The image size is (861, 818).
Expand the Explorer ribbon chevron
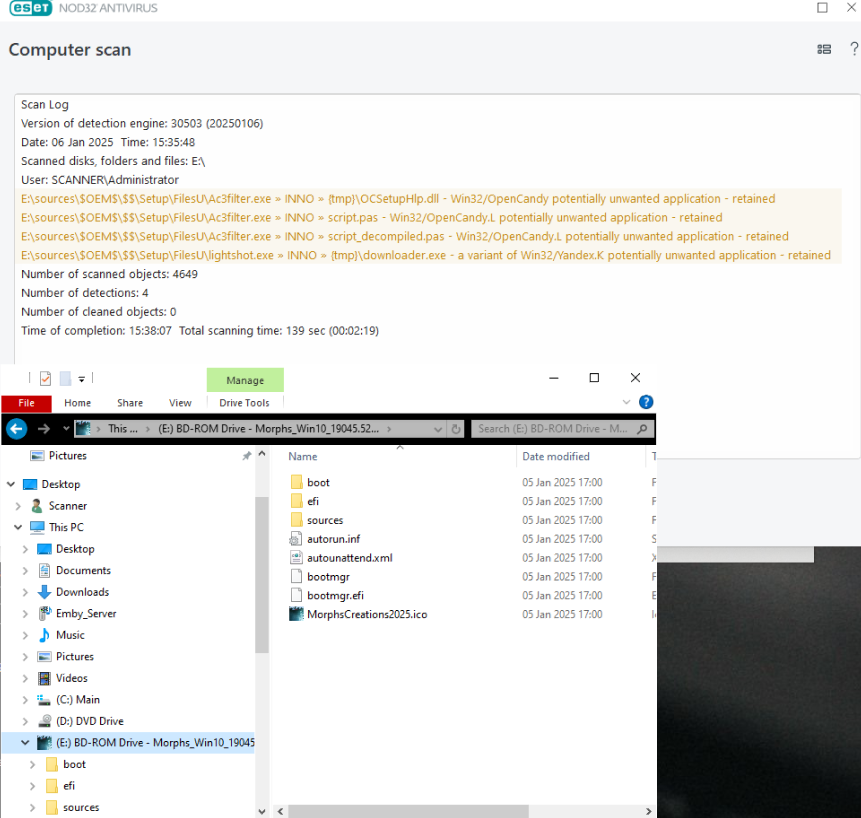[x=627, y=402]
